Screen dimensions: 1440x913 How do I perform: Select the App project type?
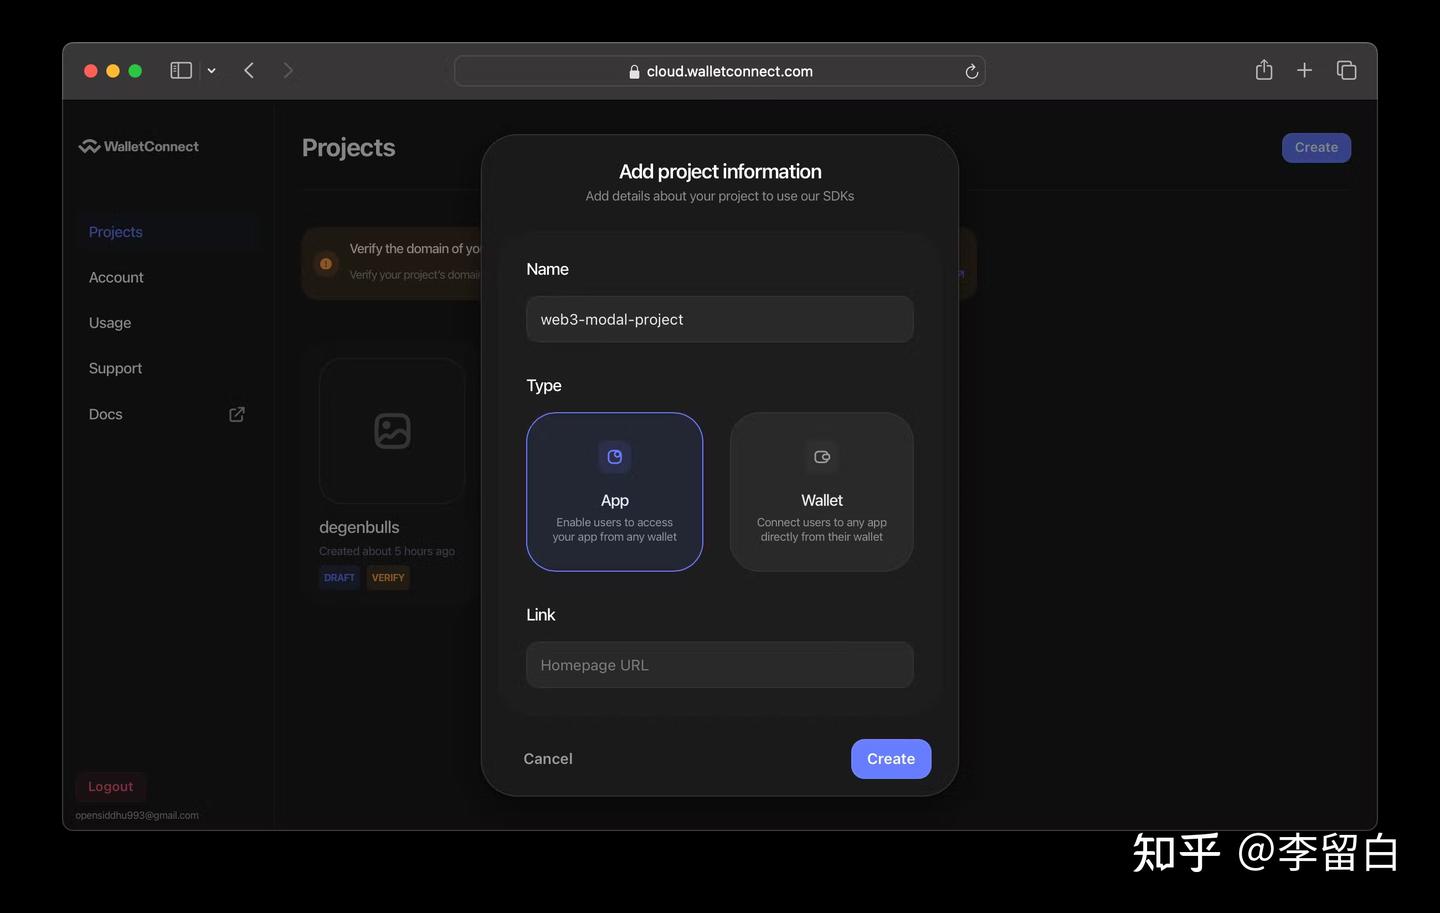pyautogui.click(x=615, y=492)
